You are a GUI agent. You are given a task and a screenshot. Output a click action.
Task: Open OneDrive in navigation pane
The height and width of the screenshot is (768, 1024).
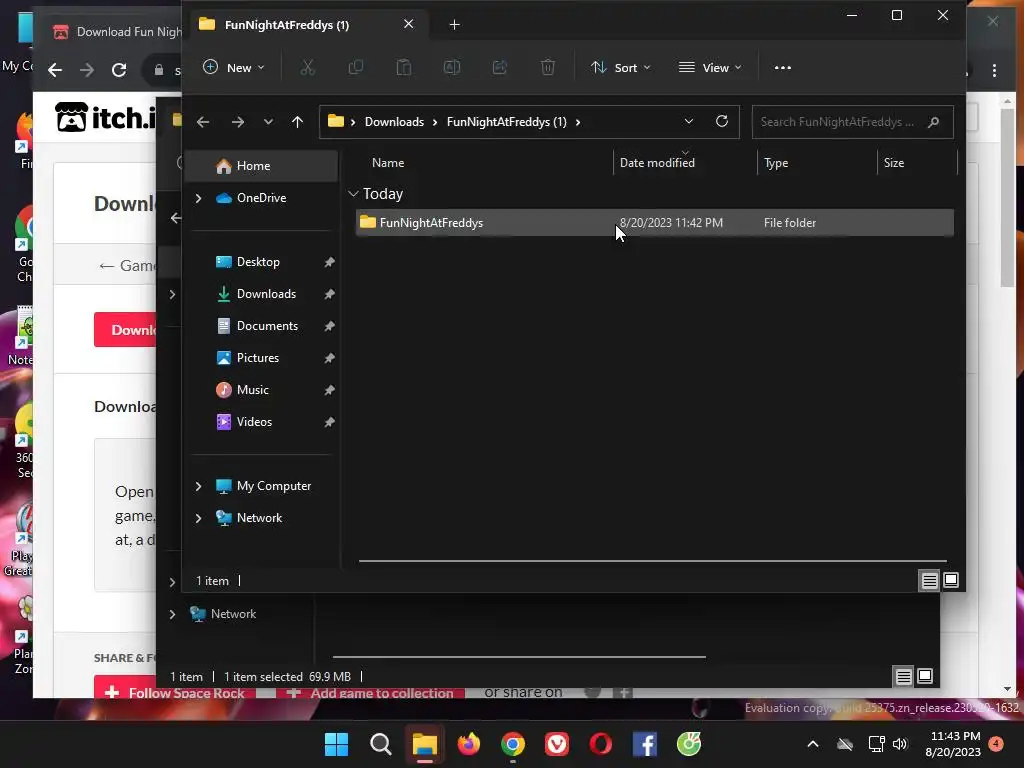pyautogui.click(x=261, y=198)
